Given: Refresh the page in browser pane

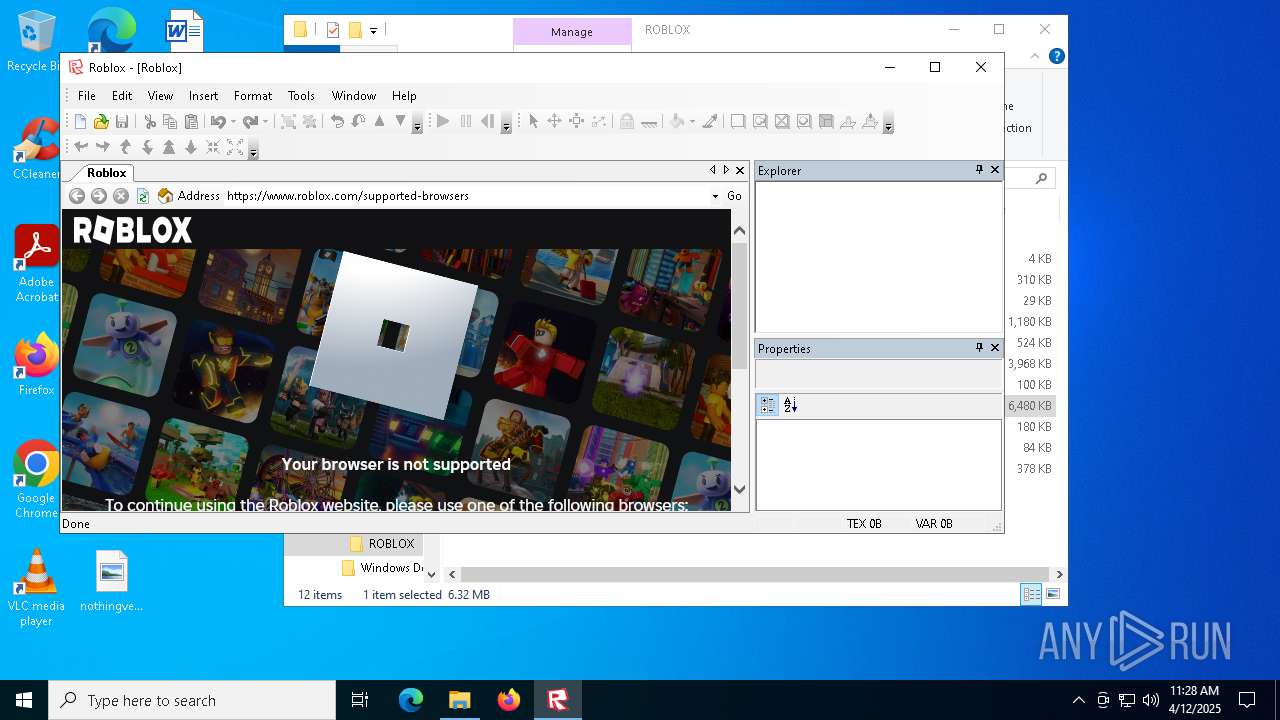Looking at the screenshot, I should [x=143, y=196].
